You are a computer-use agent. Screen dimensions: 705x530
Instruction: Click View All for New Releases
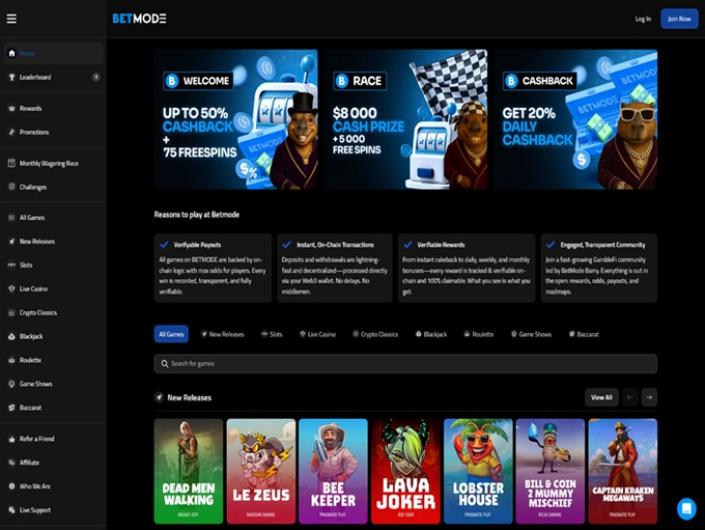point(601,397)
